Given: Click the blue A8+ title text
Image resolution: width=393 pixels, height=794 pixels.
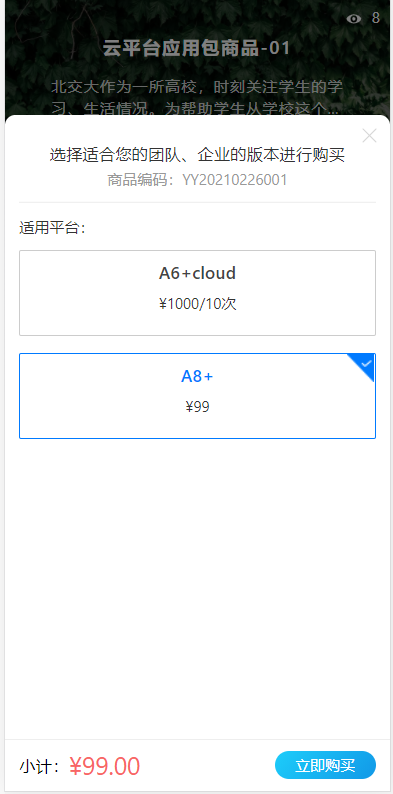Looking at the screenshot, I should point(198,376).
